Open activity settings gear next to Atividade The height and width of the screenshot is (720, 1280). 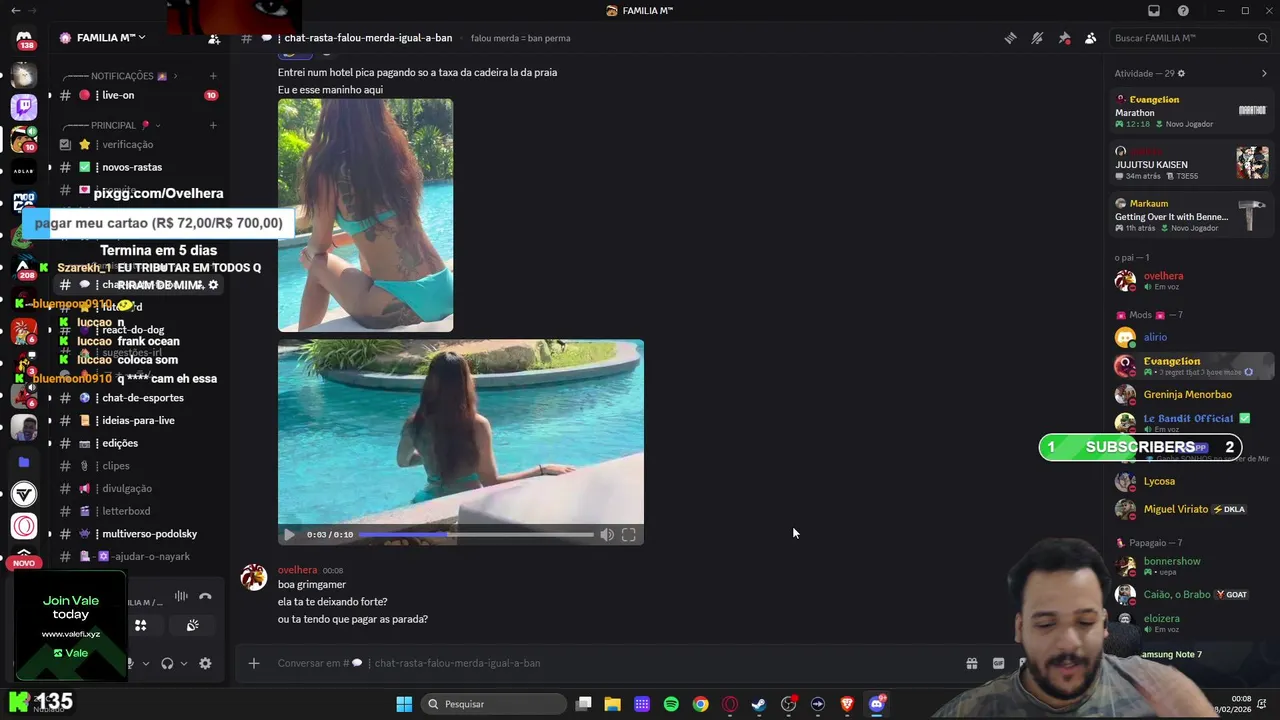point(1181,73)
